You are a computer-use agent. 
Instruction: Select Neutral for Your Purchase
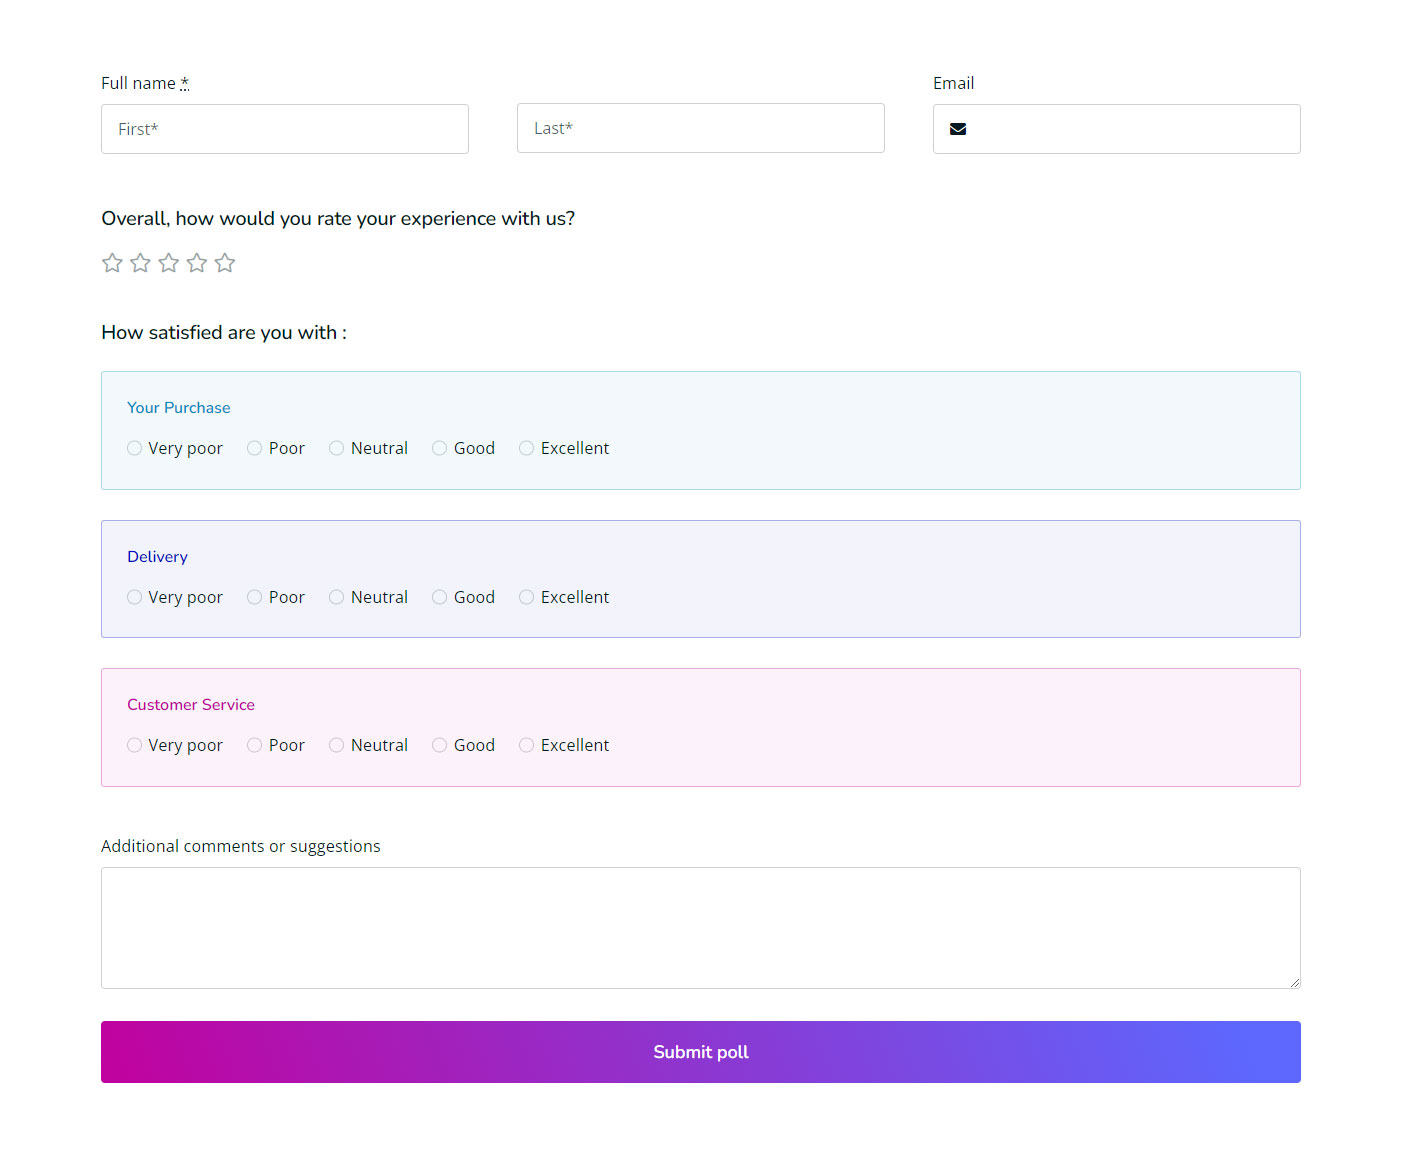336,448
